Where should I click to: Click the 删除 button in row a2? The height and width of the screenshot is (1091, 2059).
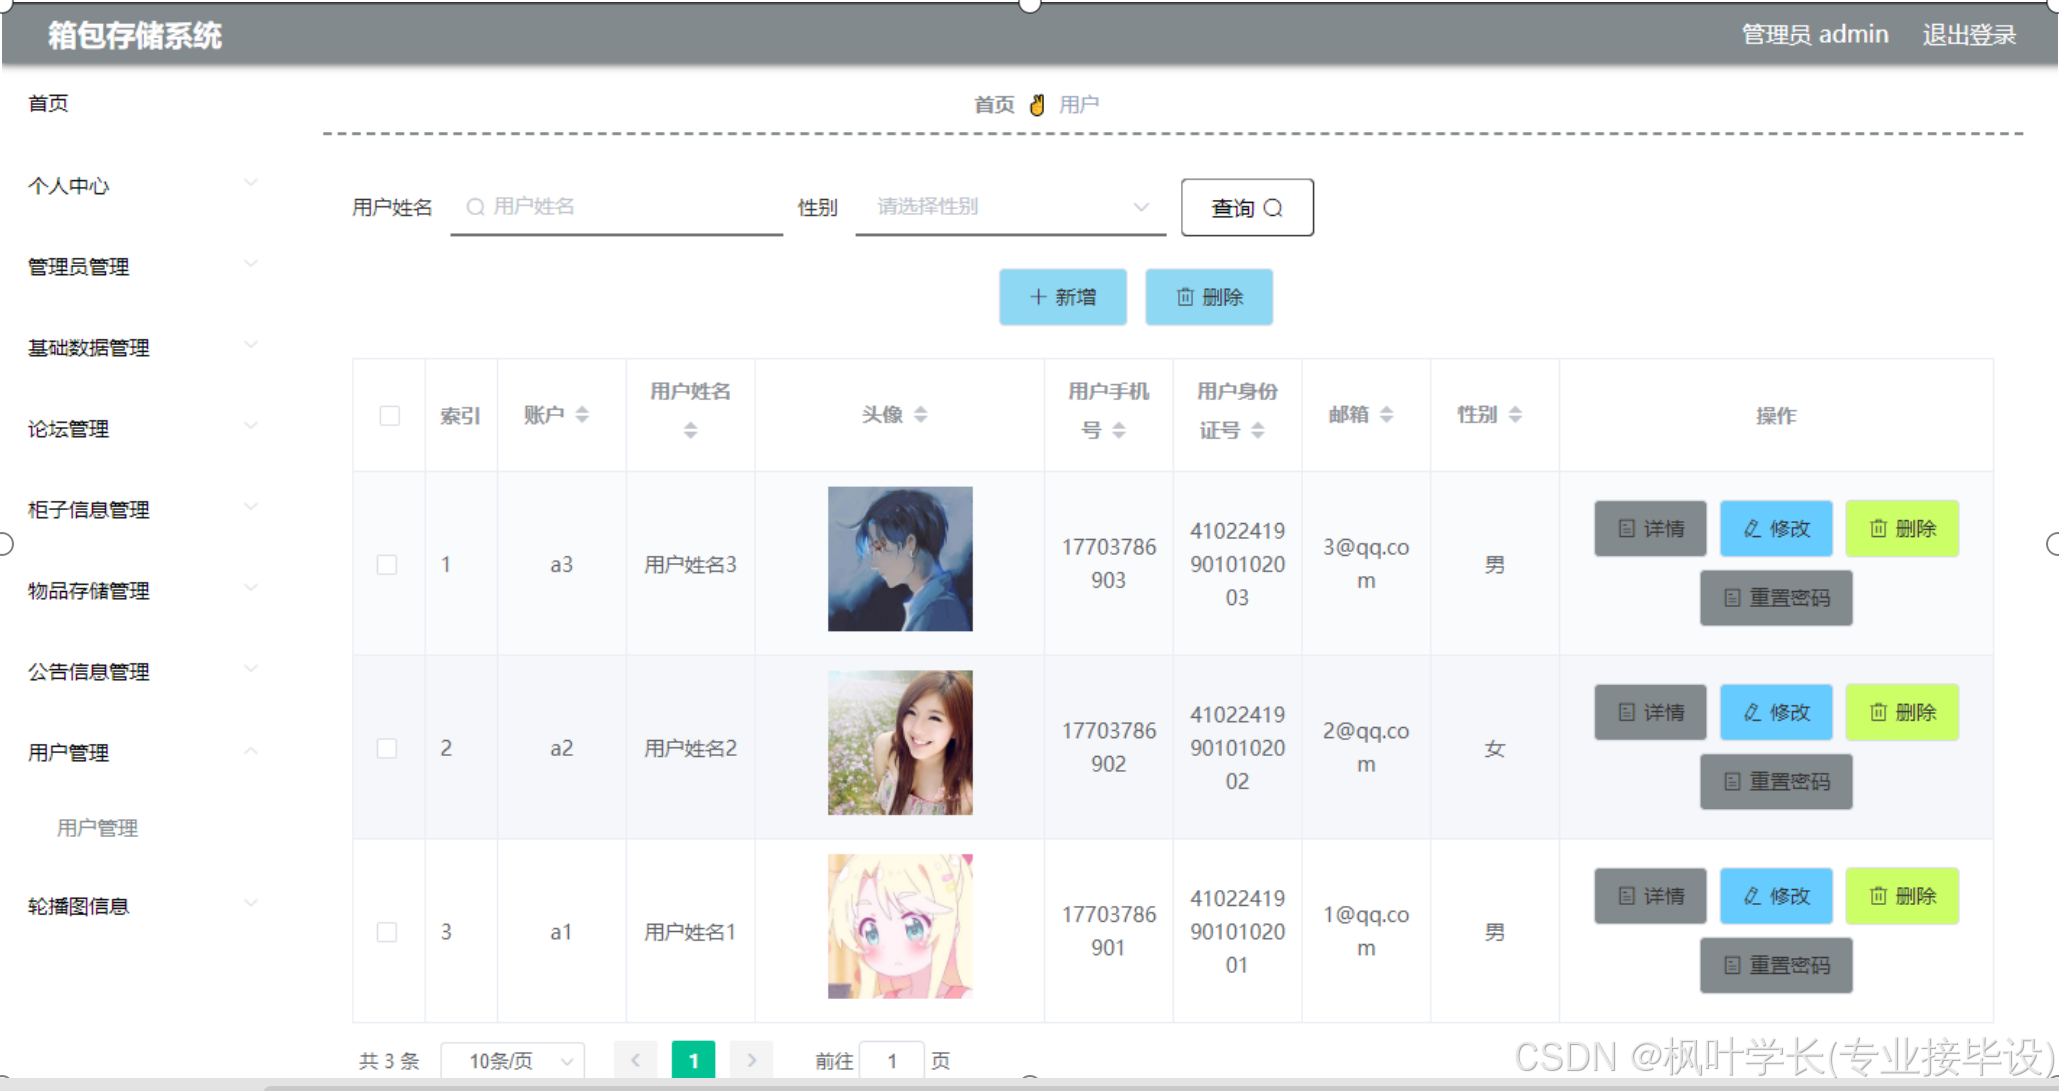click(1902, 713)
